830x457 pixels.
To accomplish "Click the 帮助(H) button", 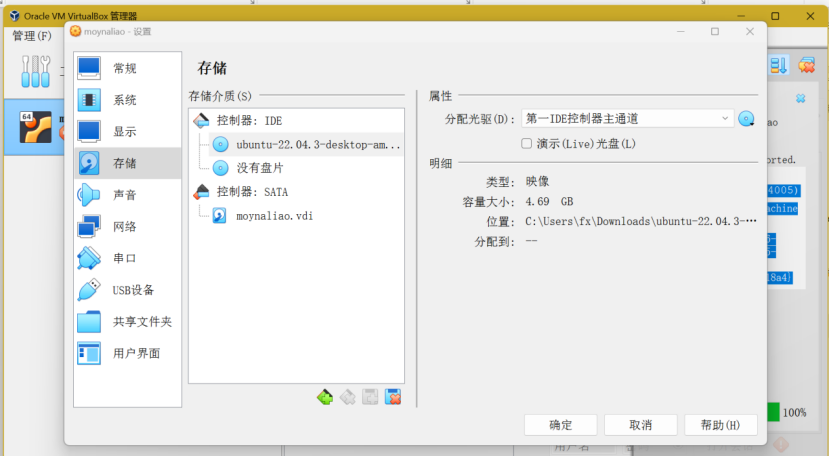I will click(720, 425).
